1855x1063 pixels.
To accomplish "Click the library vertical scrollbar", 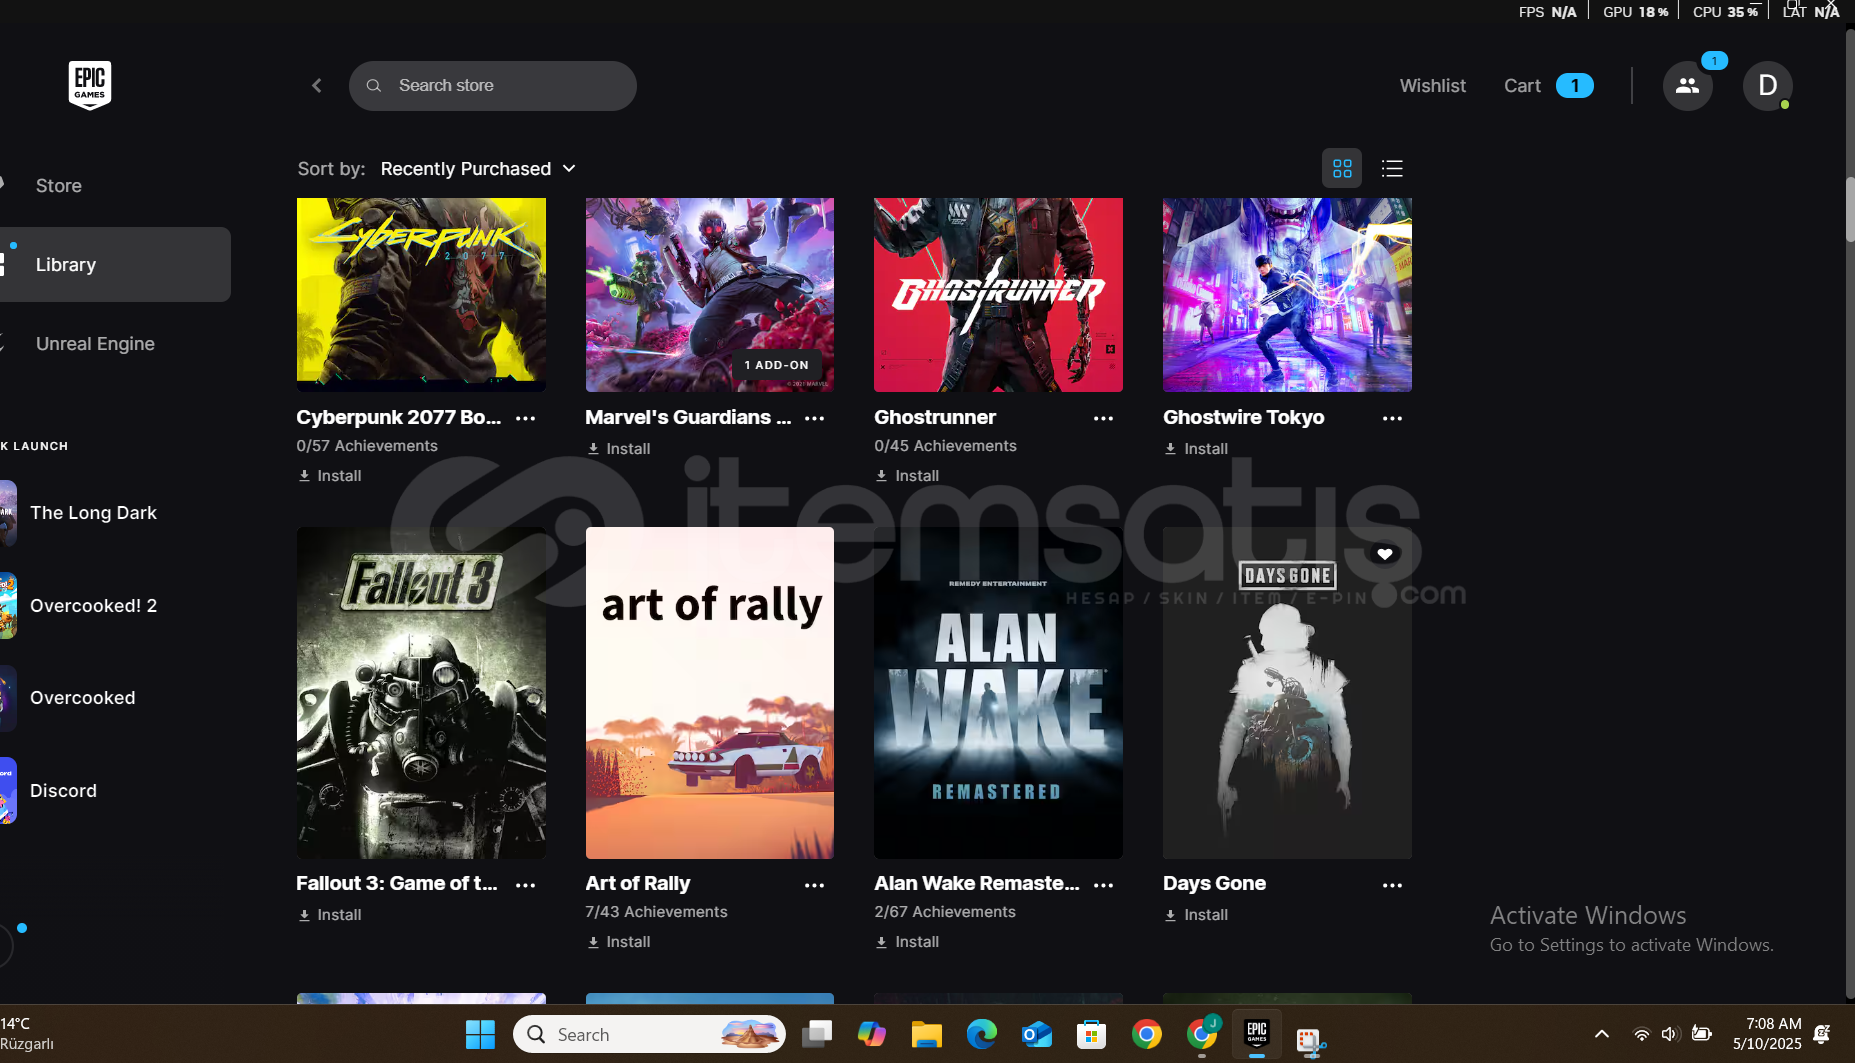I will (1850, 210).
